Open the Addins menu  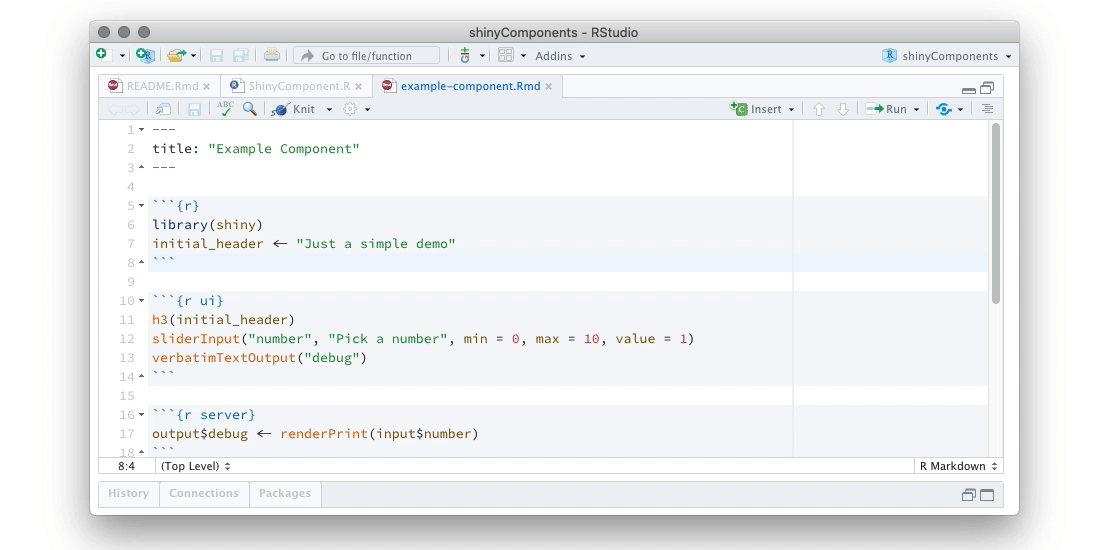pos(560,55)
